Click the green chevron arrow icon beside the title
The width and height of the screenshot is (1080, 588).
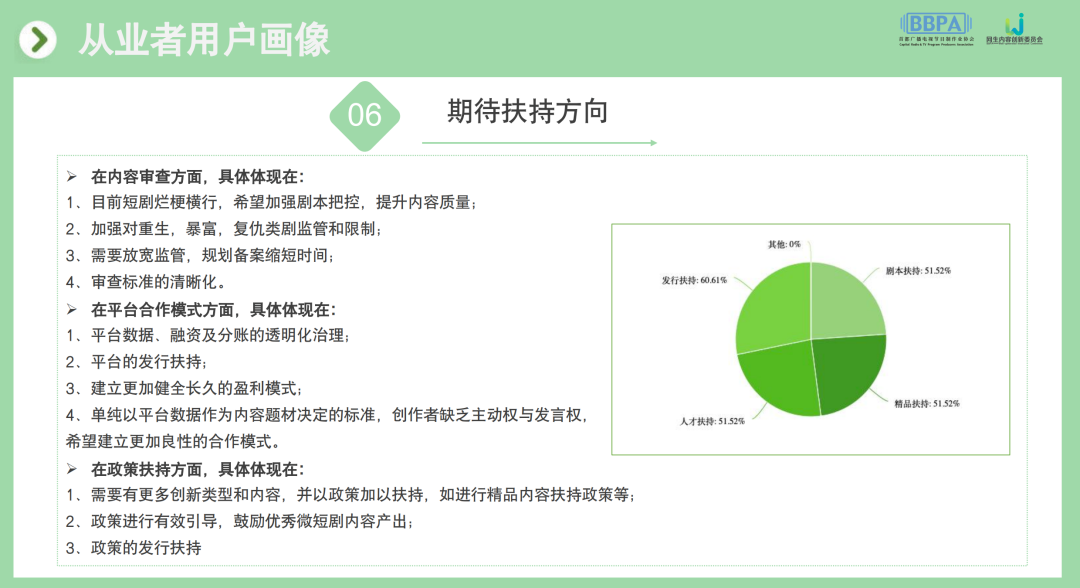click(x=38, y=40)
